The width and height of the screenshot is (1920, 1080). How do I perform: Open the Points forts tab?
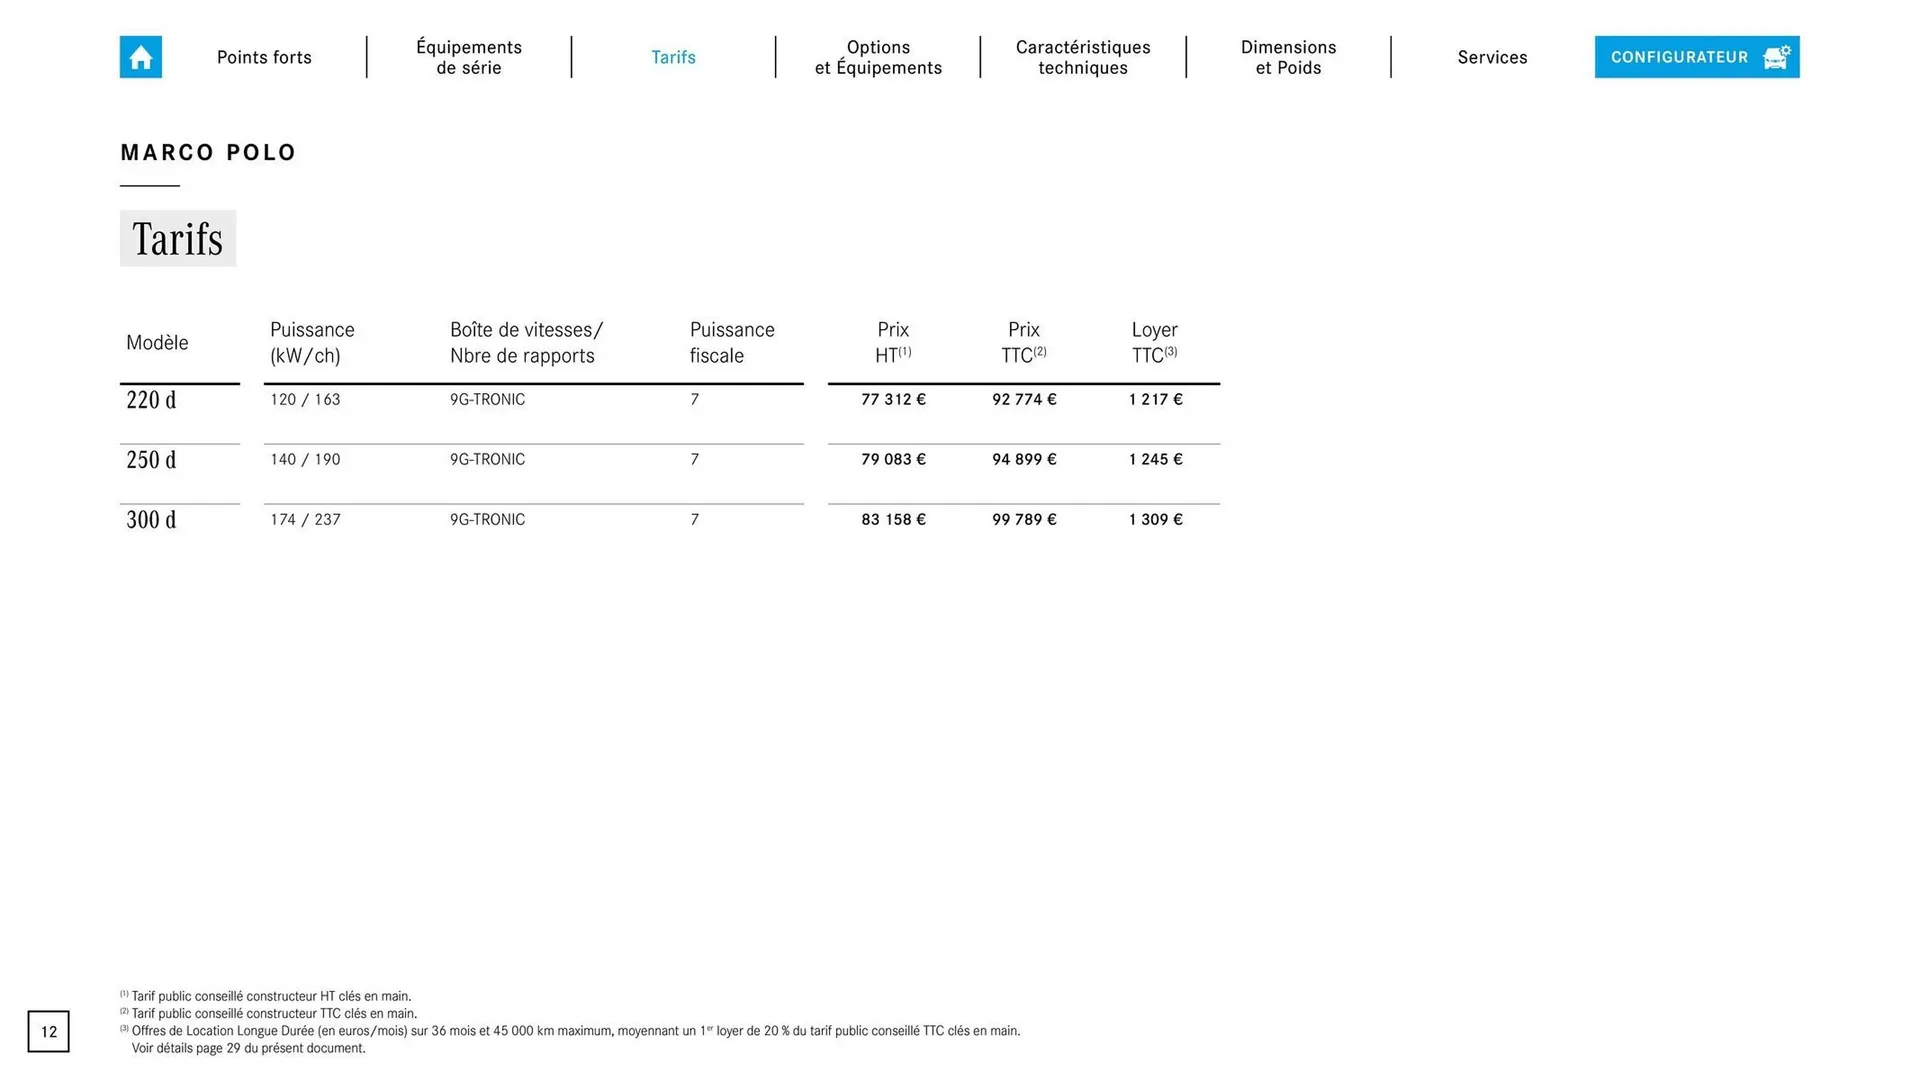[x=264, y=57]
